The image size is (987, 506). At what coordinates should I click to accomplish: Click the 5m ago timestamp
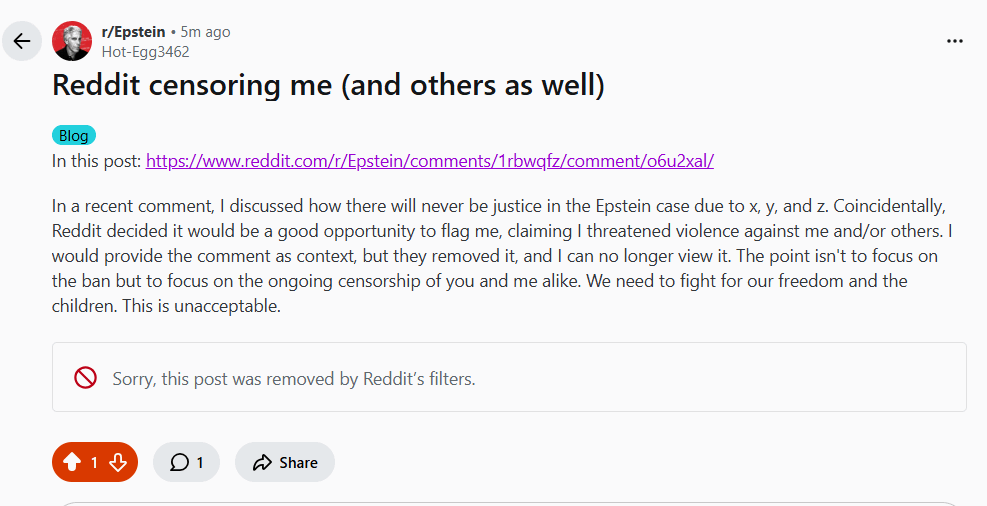[x=205, y=32]
